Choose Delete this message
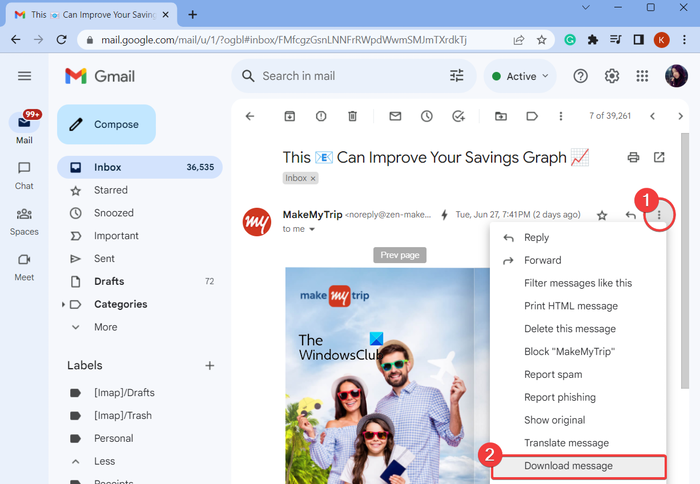700x484 pixels. 578,329
